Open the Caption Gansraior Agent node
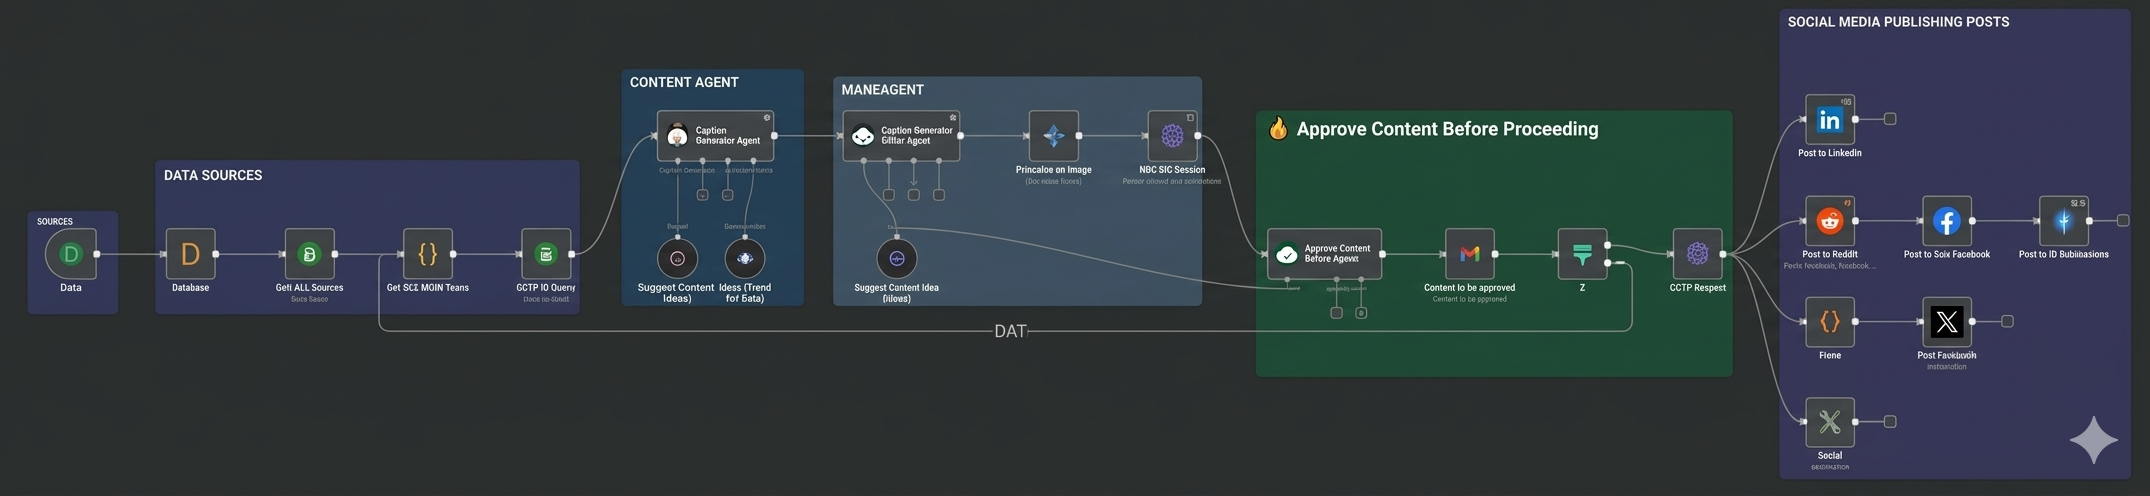This screenshot has height=496, width=2150. (x=715, y=136)
